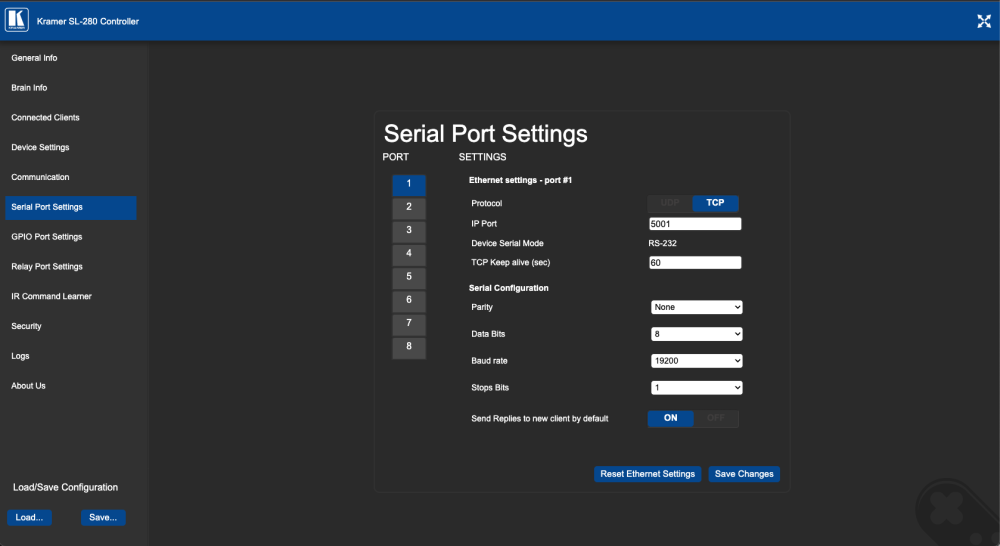Focus the TCP Keep alive field
This screenshot has width=1000, height=546.
click(x=695, y=263)
